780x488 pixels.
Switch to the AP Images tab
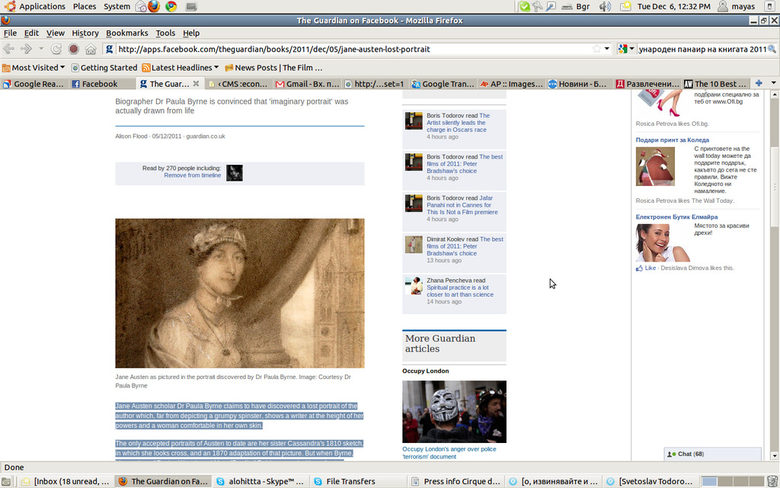[x=511, y=84]
